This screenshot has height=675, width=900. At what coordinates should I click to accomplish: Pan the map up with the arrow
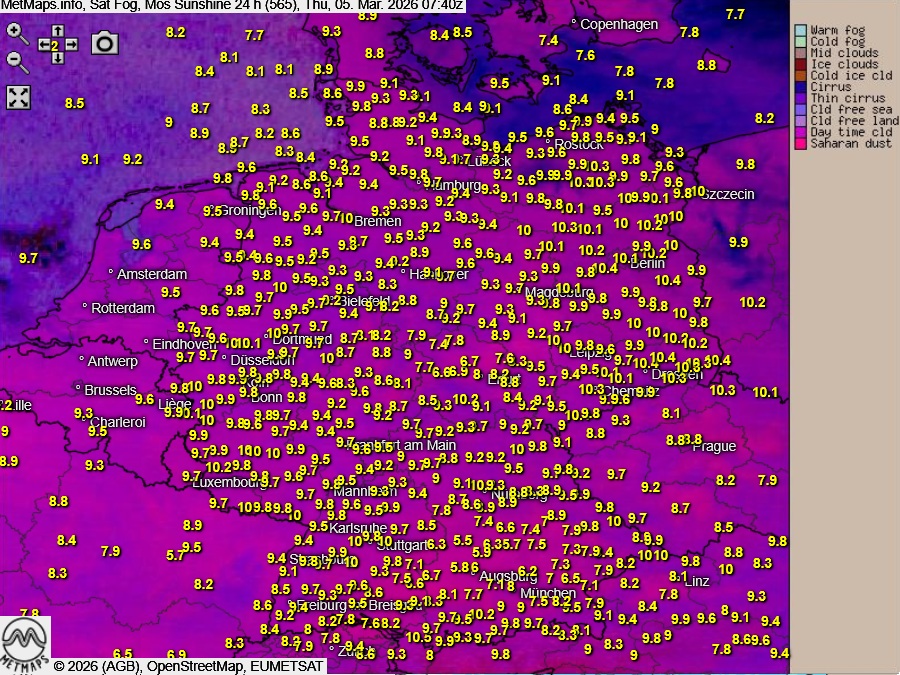coord(57,31)
